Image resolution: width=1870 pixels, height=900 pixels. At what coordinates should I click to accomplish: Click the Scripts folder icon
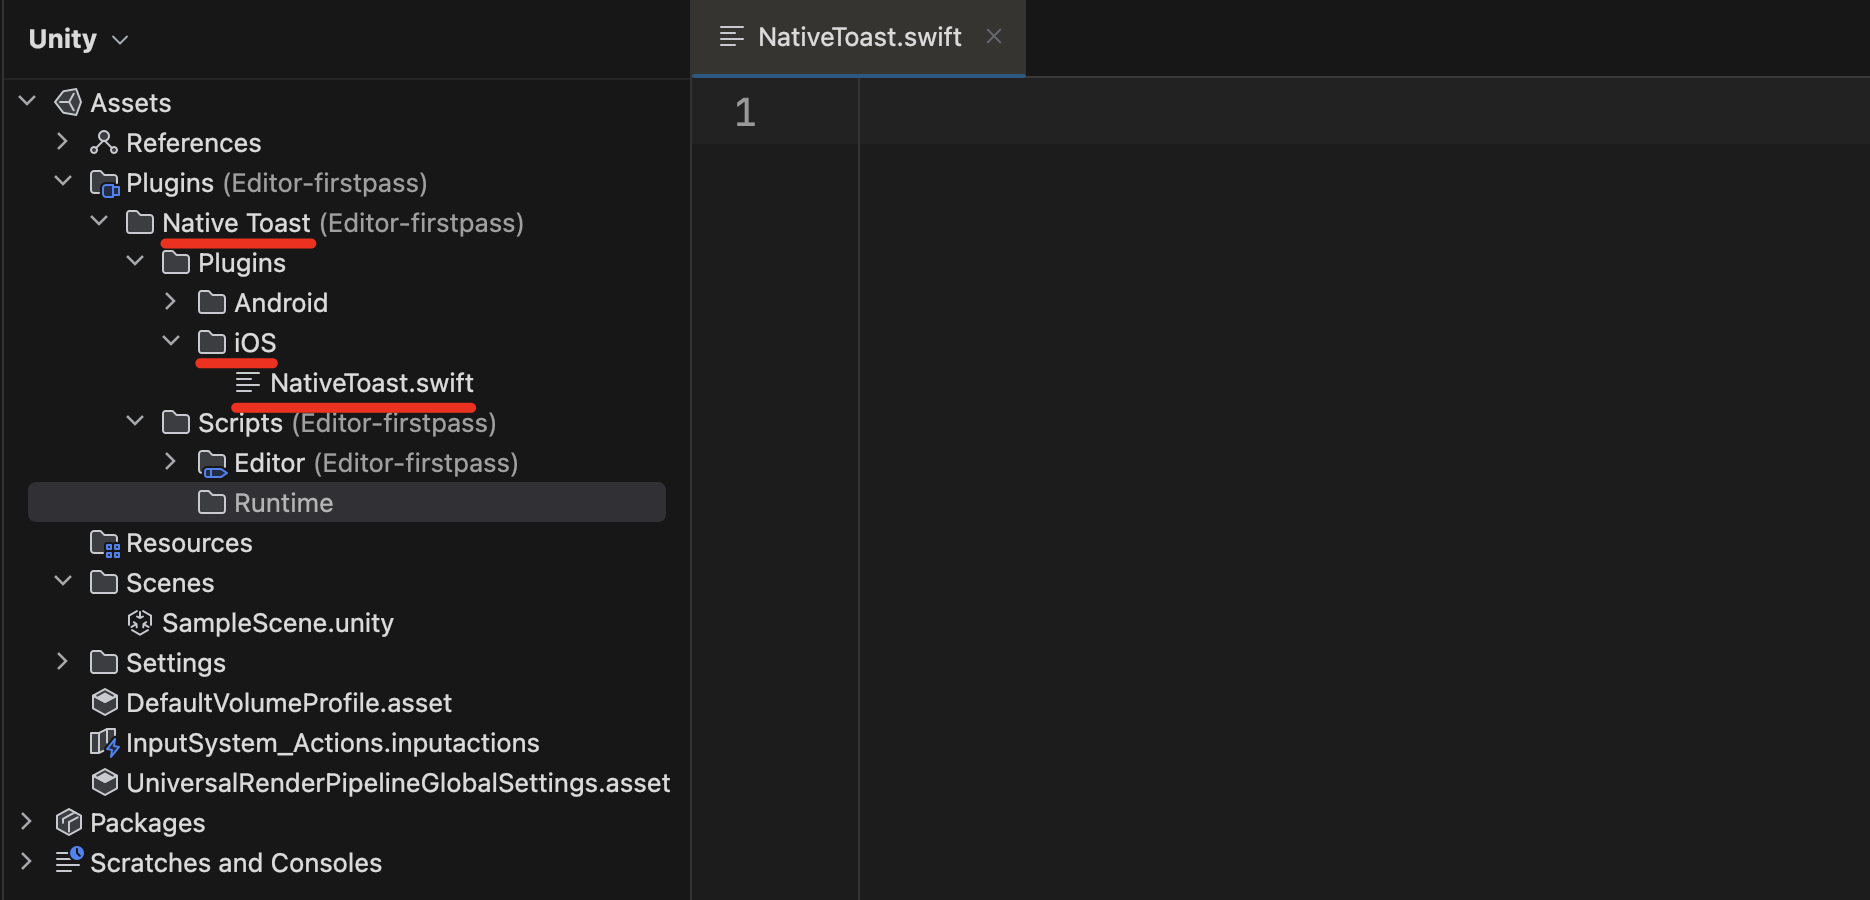pyautogui.click(x=176, y=422)
